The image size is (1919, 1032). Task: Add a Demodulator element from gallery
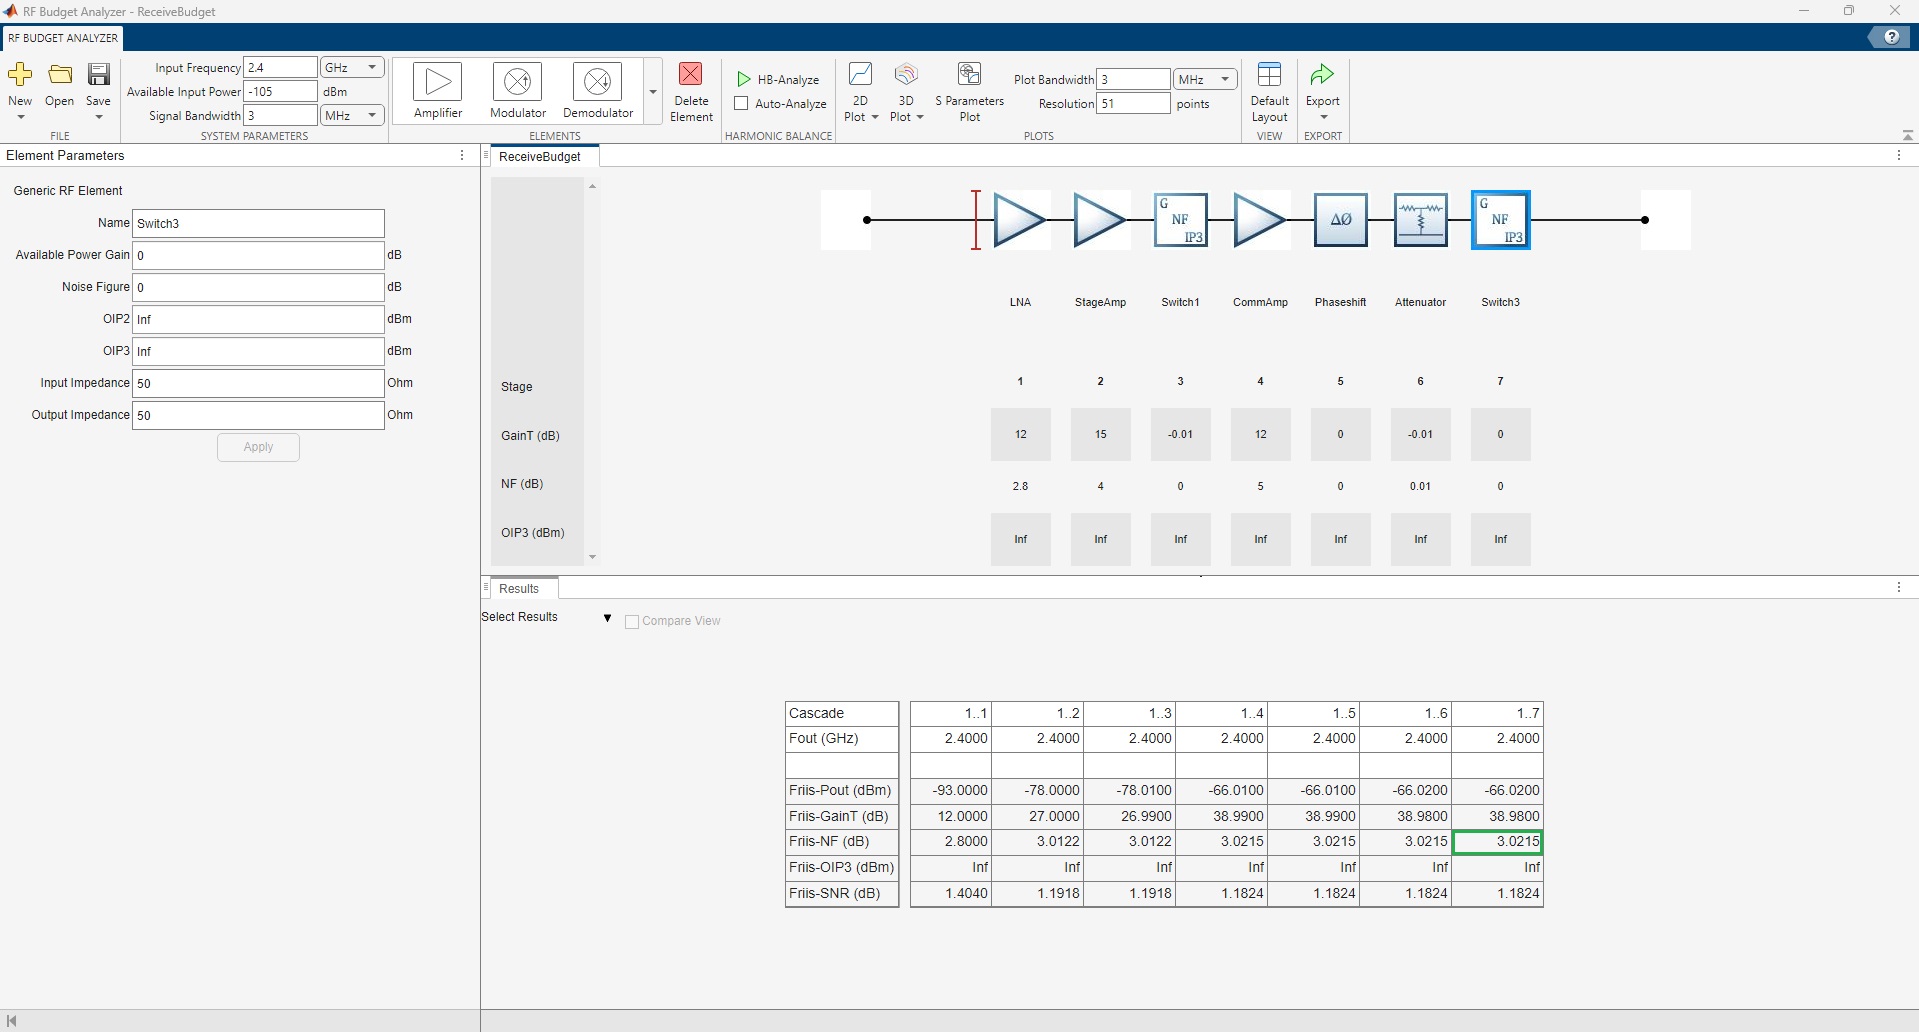coord(597,82)
